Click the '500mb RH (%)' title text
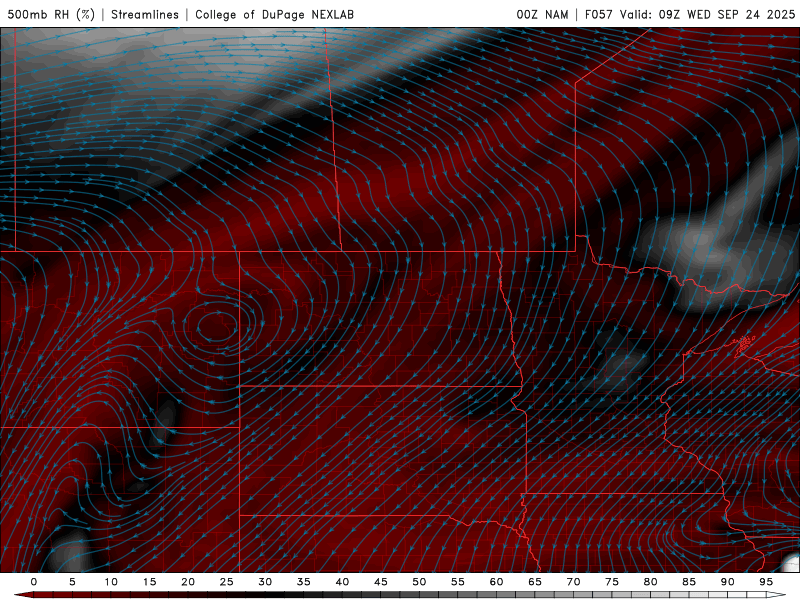The width and height of the screenshot is (800, 600). click(x=51, y=14)
